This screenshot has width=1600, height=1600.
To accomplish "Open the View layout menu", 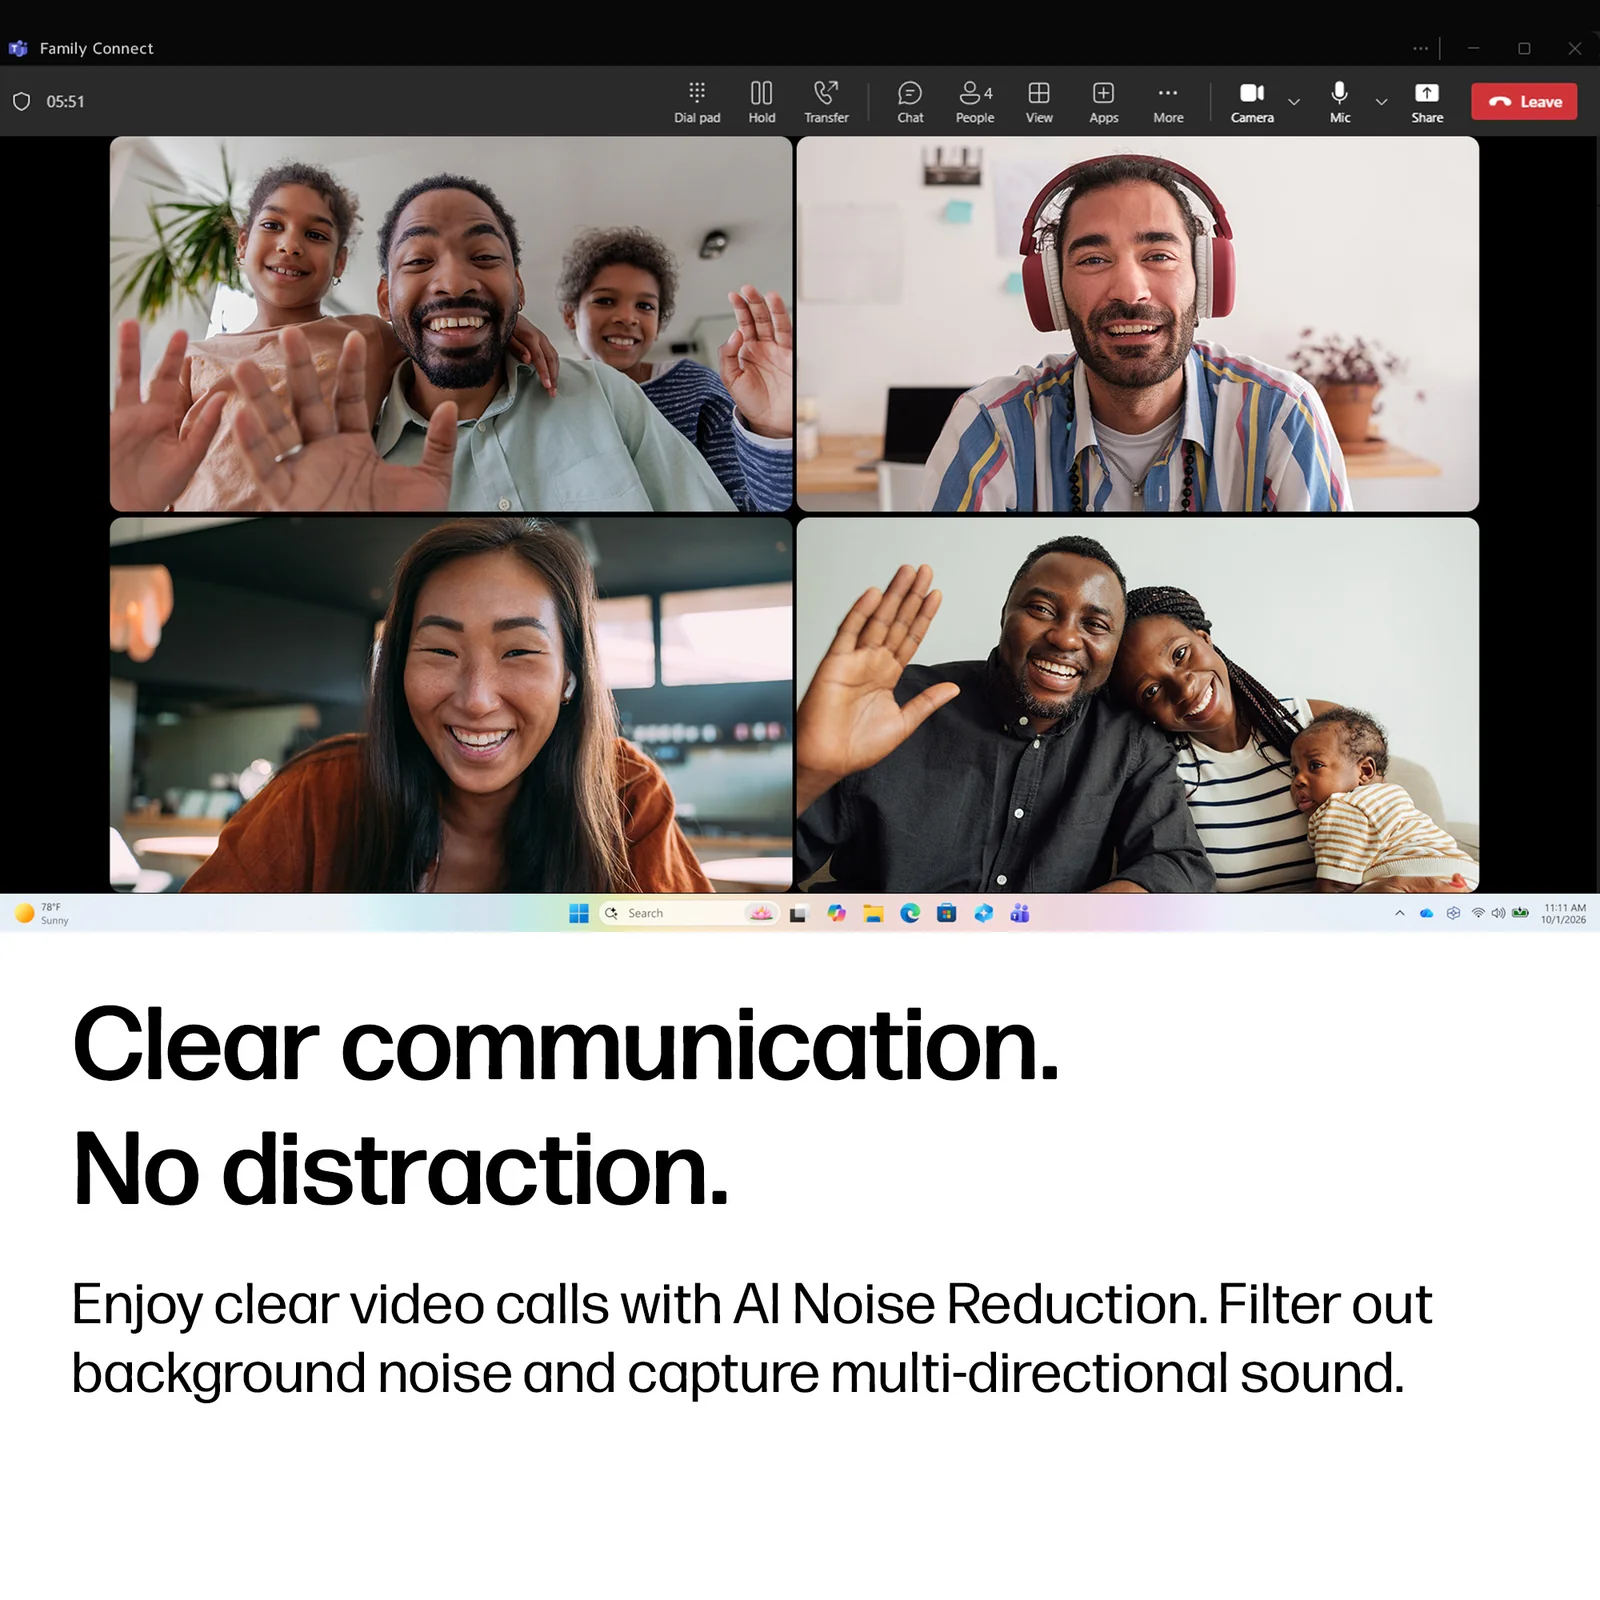I will [1039, 102].
